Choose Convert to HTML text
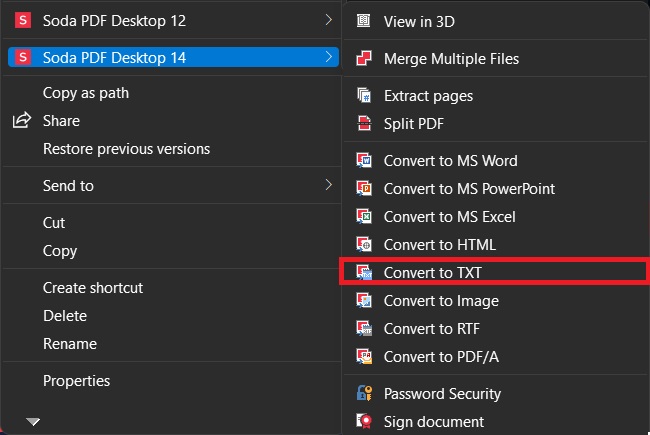 pos(440,245)
